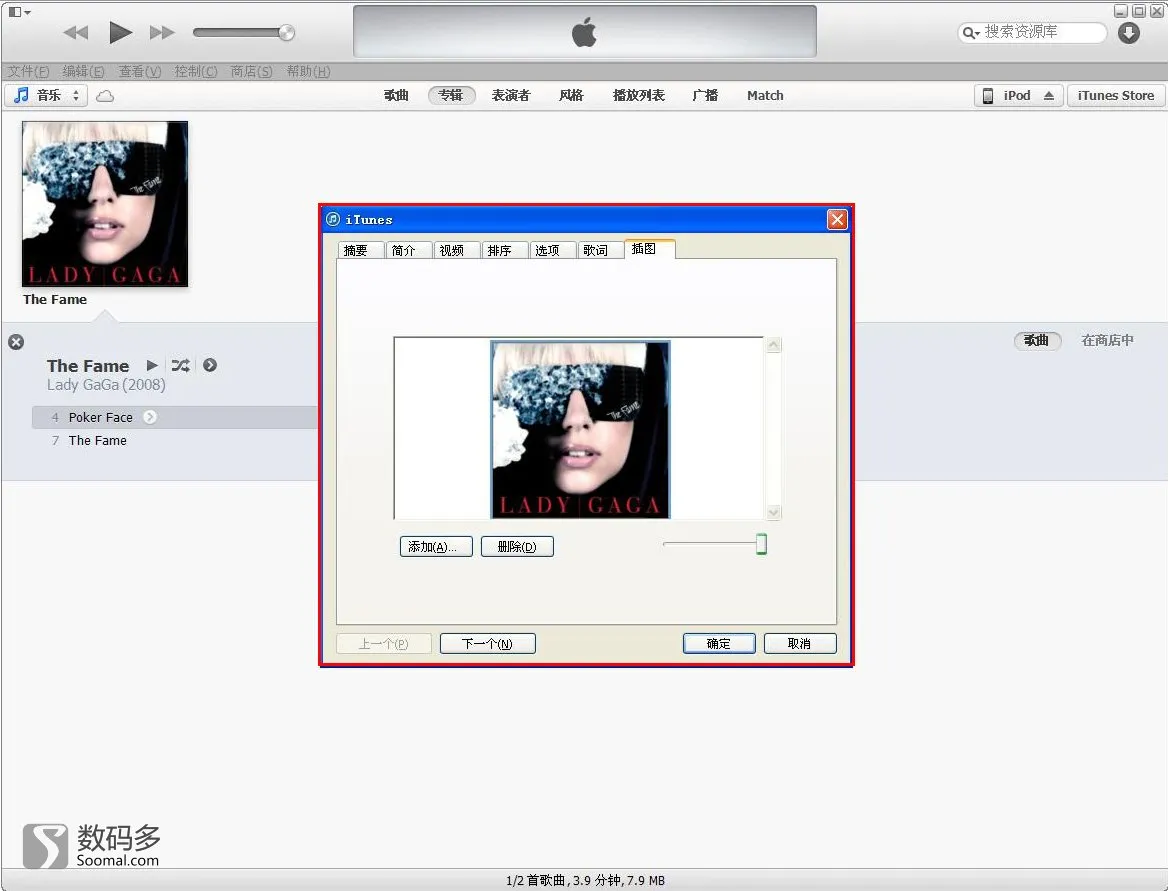This screenshot has height=891, width=1168.
Task: Start playback with the play button
Action: (120, 32)
